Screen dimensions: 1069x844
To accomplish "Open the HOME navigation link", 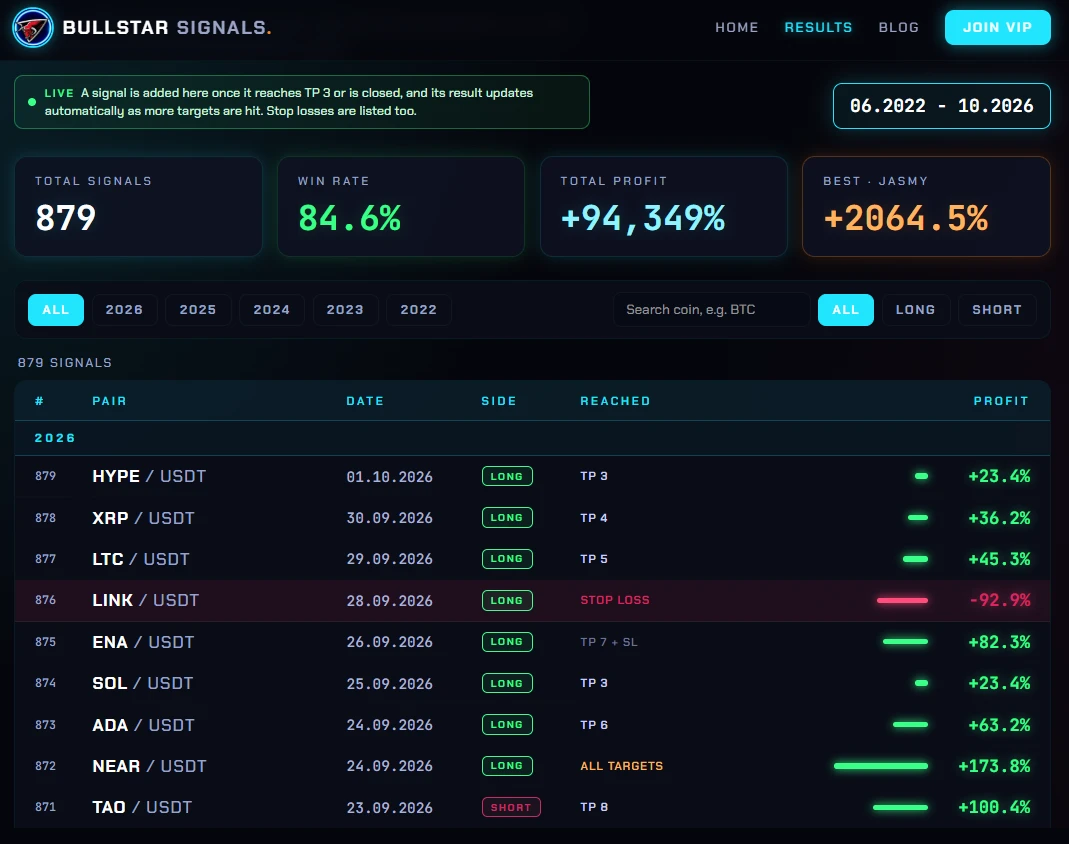I will click(x=736, y=27).
